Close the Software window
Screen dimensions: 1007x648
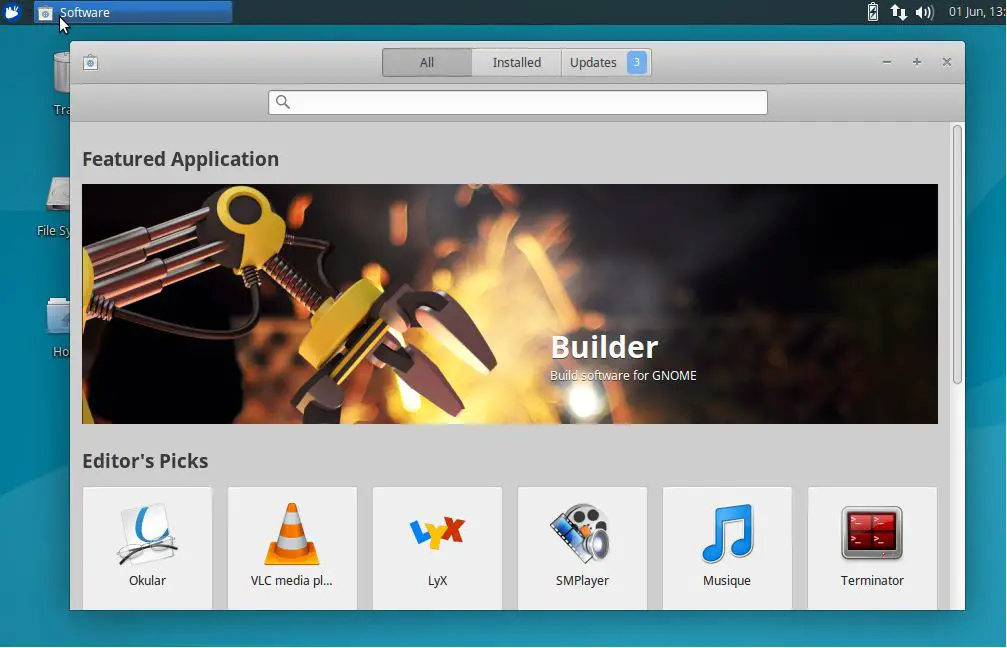(x=947, y=62)
